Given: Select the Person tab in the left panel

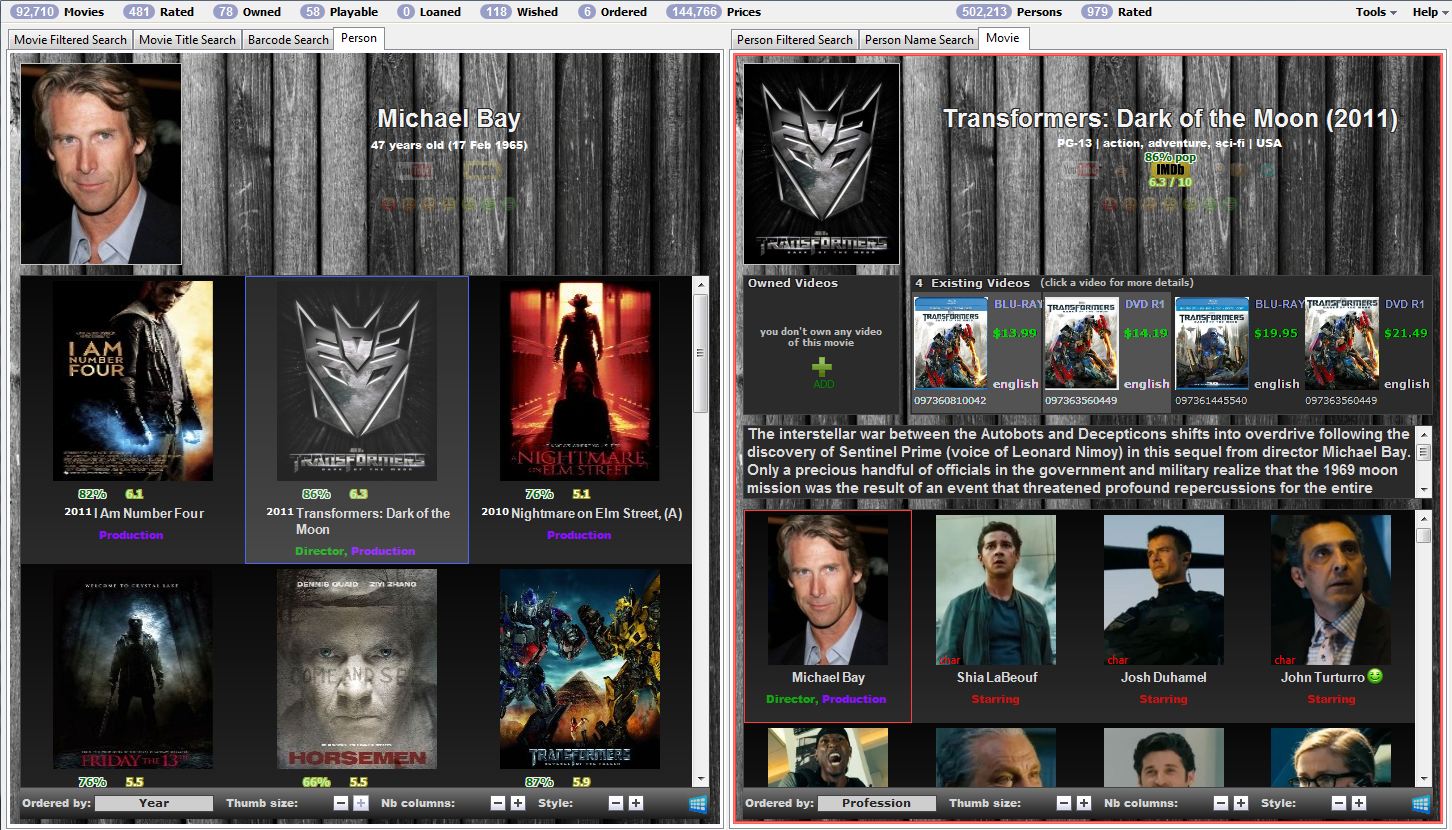Looking at the screenshot, I should point(359,38).
